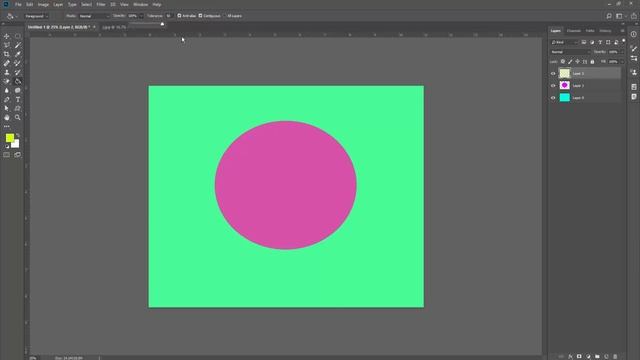Select the Eraser tool

[7, 81]
